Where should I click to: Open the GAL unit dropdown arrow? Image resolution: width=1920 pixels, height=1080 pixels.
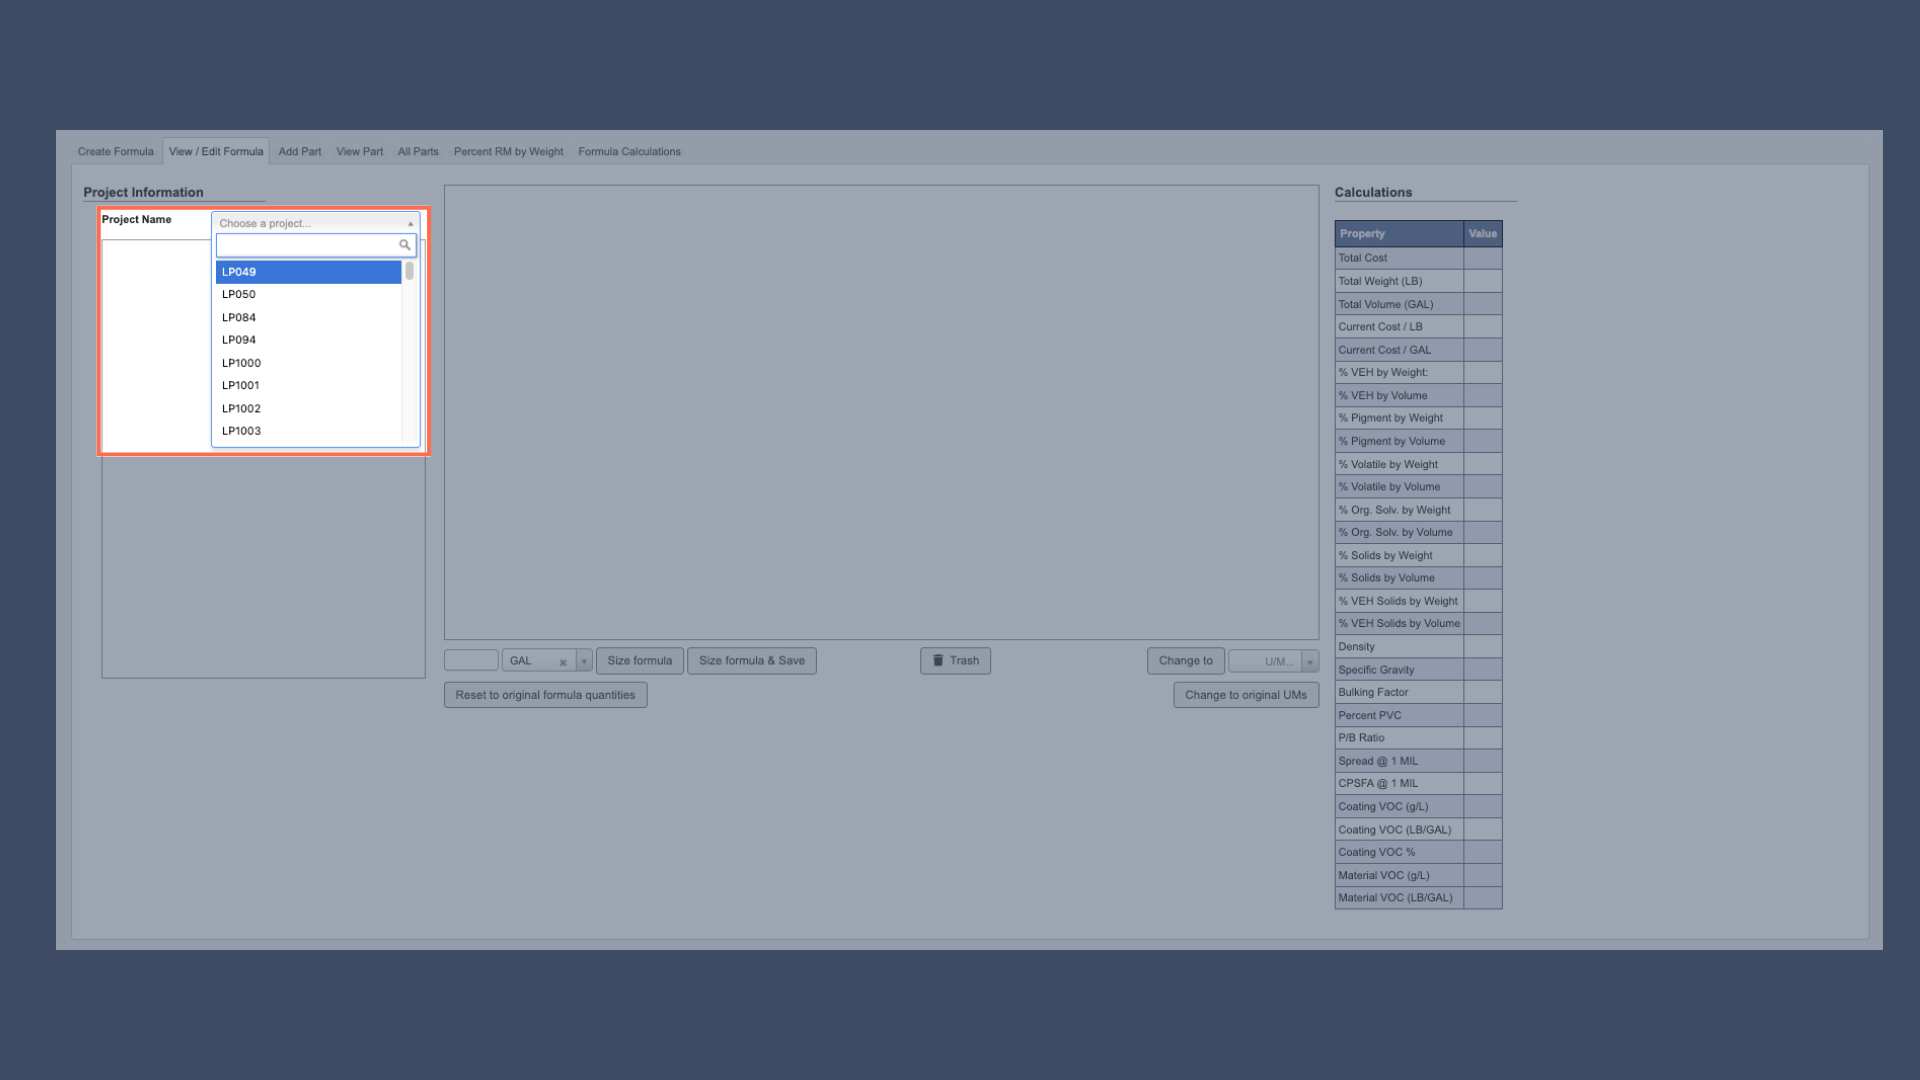pos(585,661)
